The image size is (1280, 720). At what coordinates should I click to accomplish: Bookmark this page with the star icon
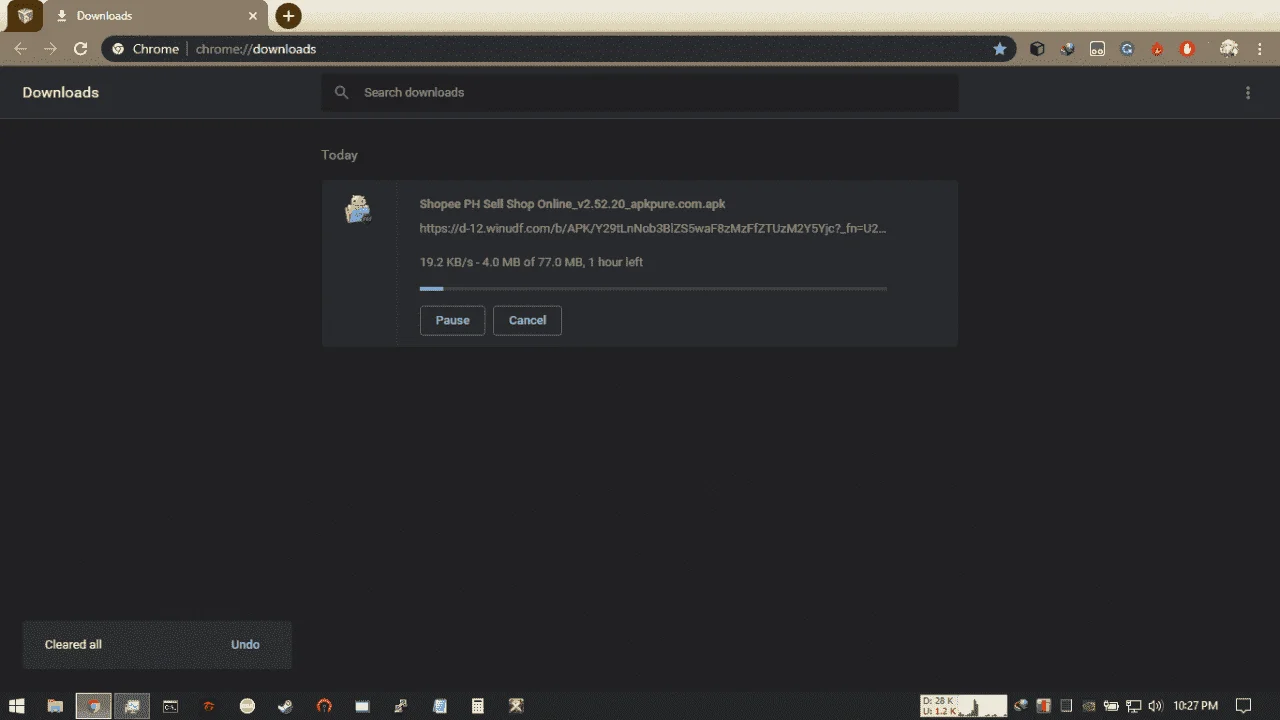(999, 48)
